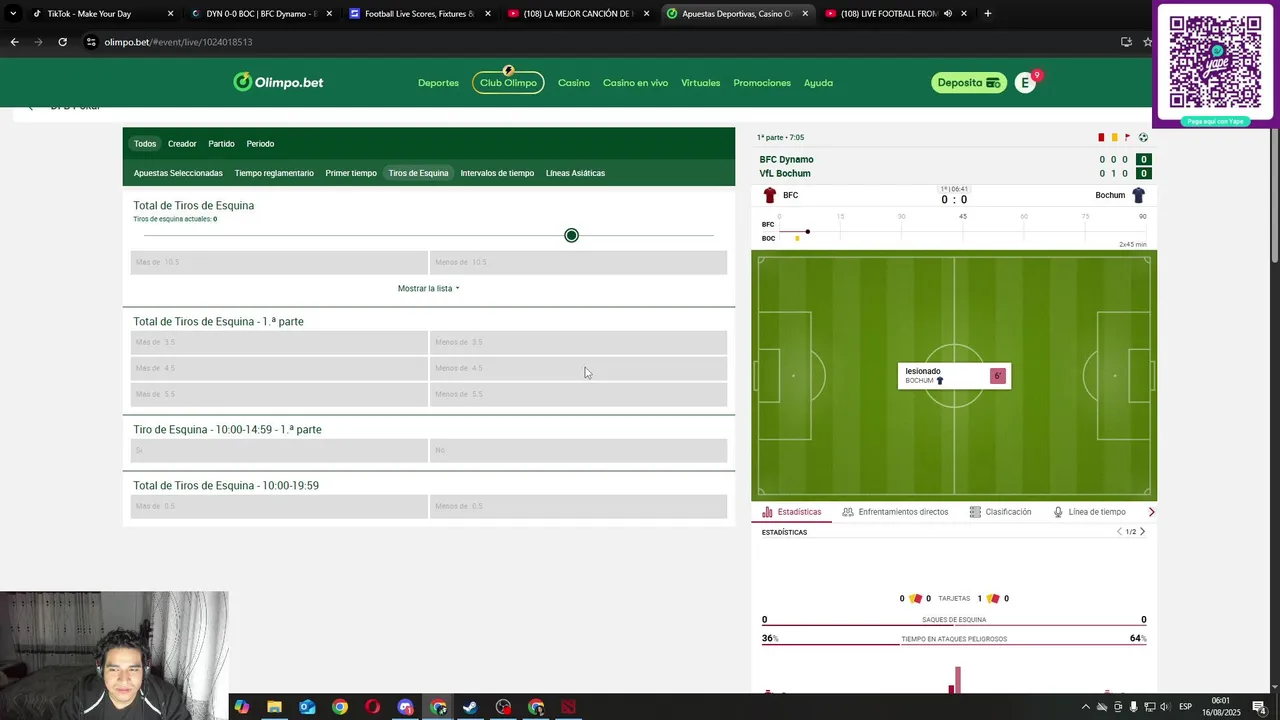Viewport: 1280px width, 720px height.
Task: Switch to Enfrentamientos directos tab
Action: click(895, 512)
